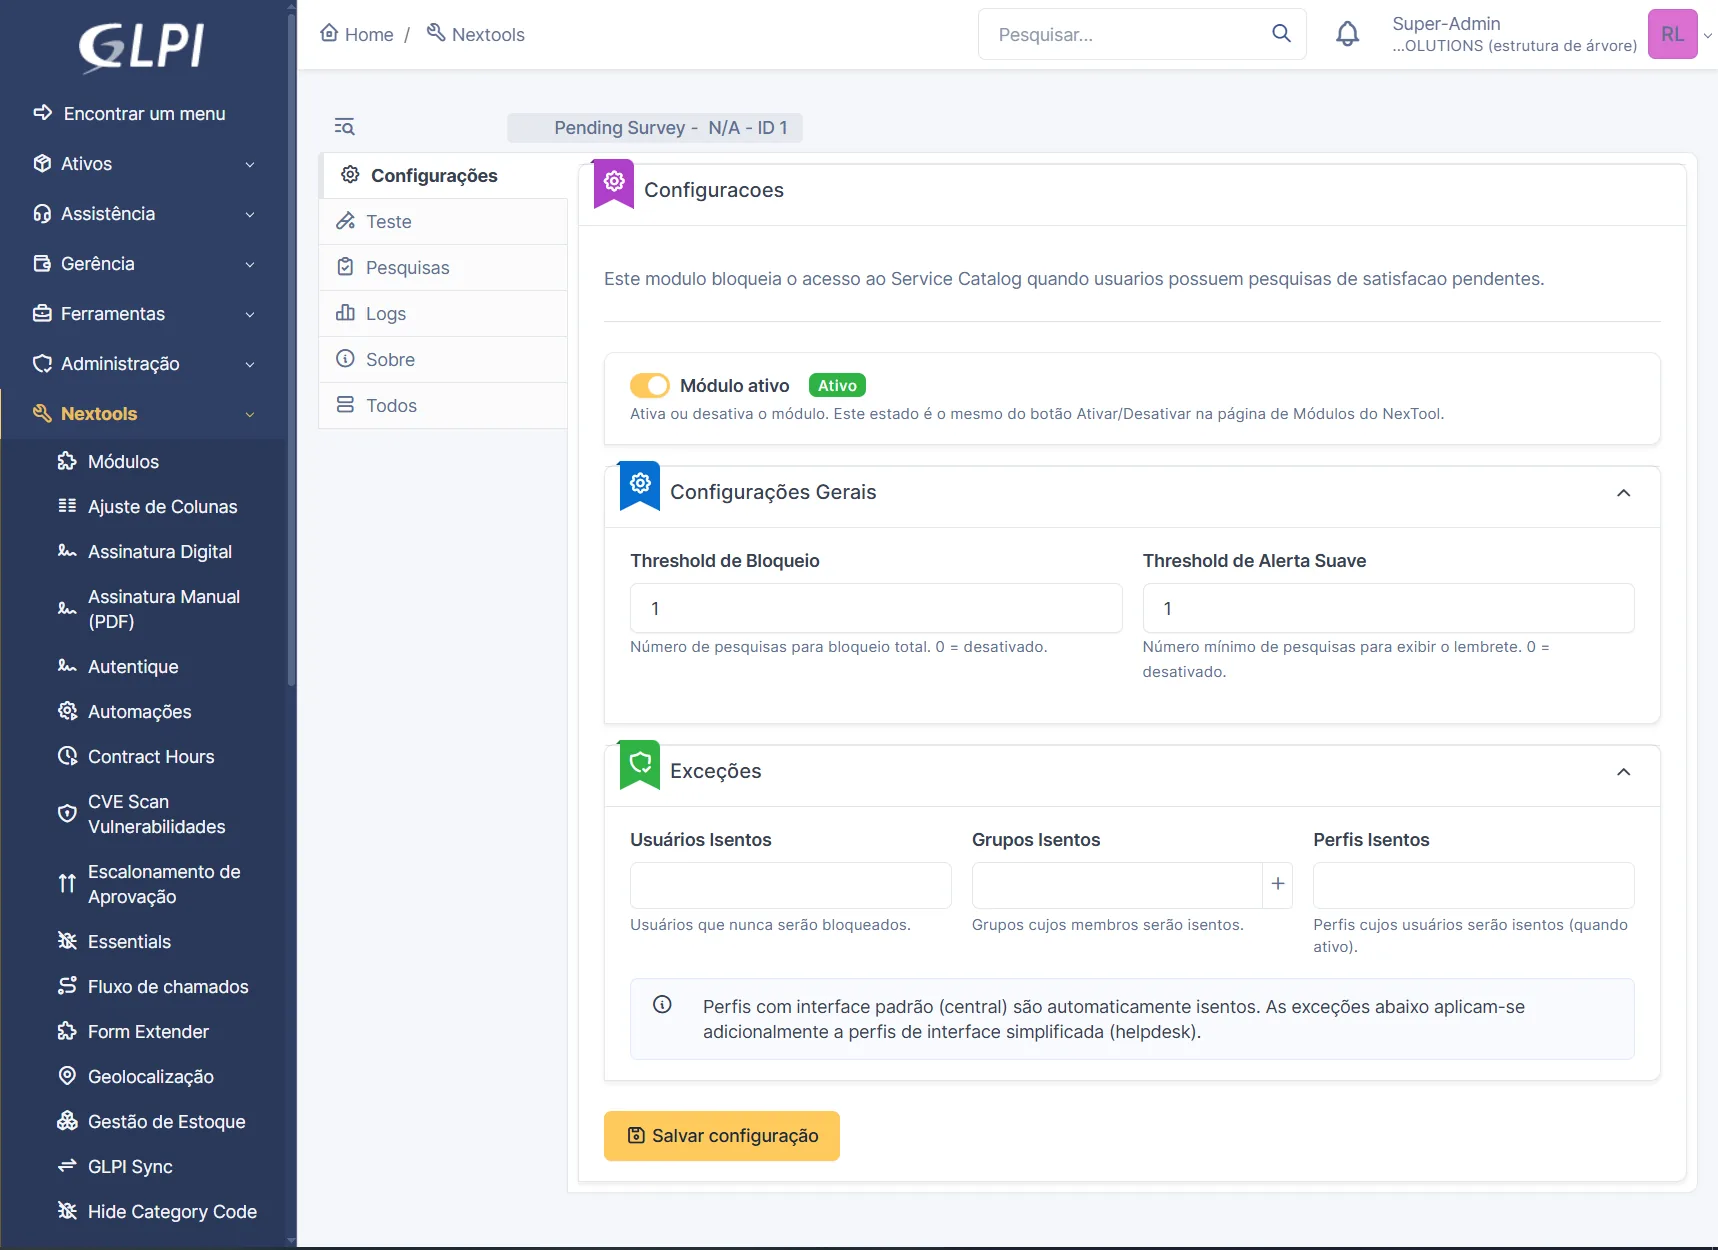Click the Módulos puzzle icon

67,461
